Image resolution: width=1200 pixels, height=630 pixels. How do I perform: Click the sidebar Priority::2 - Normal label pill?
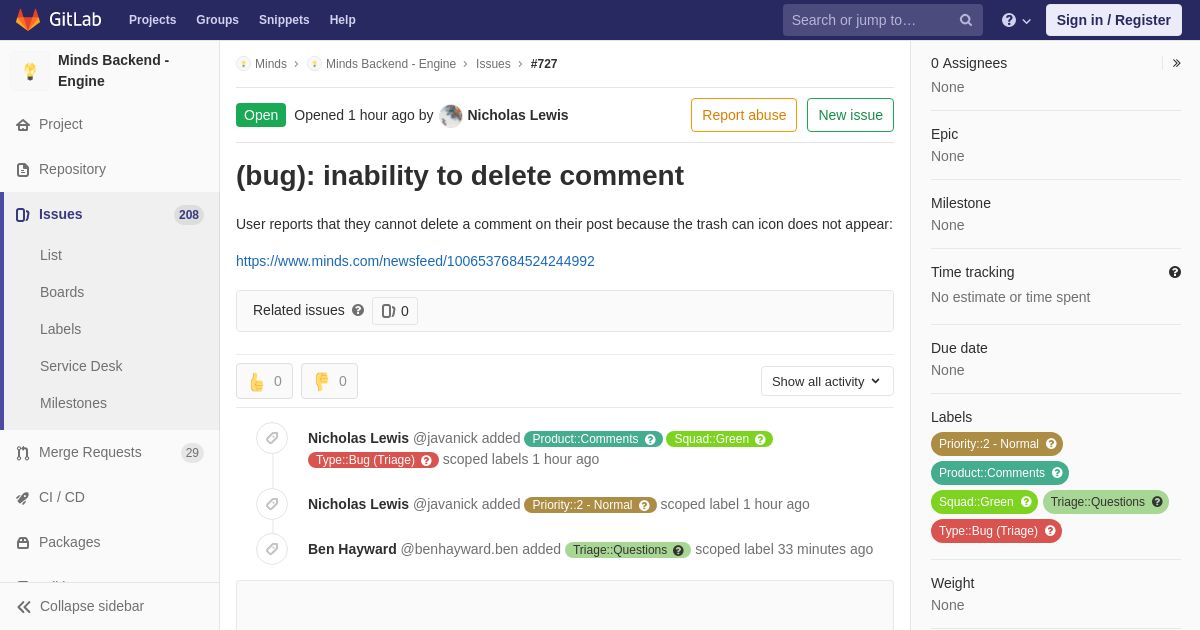[997, 444]
